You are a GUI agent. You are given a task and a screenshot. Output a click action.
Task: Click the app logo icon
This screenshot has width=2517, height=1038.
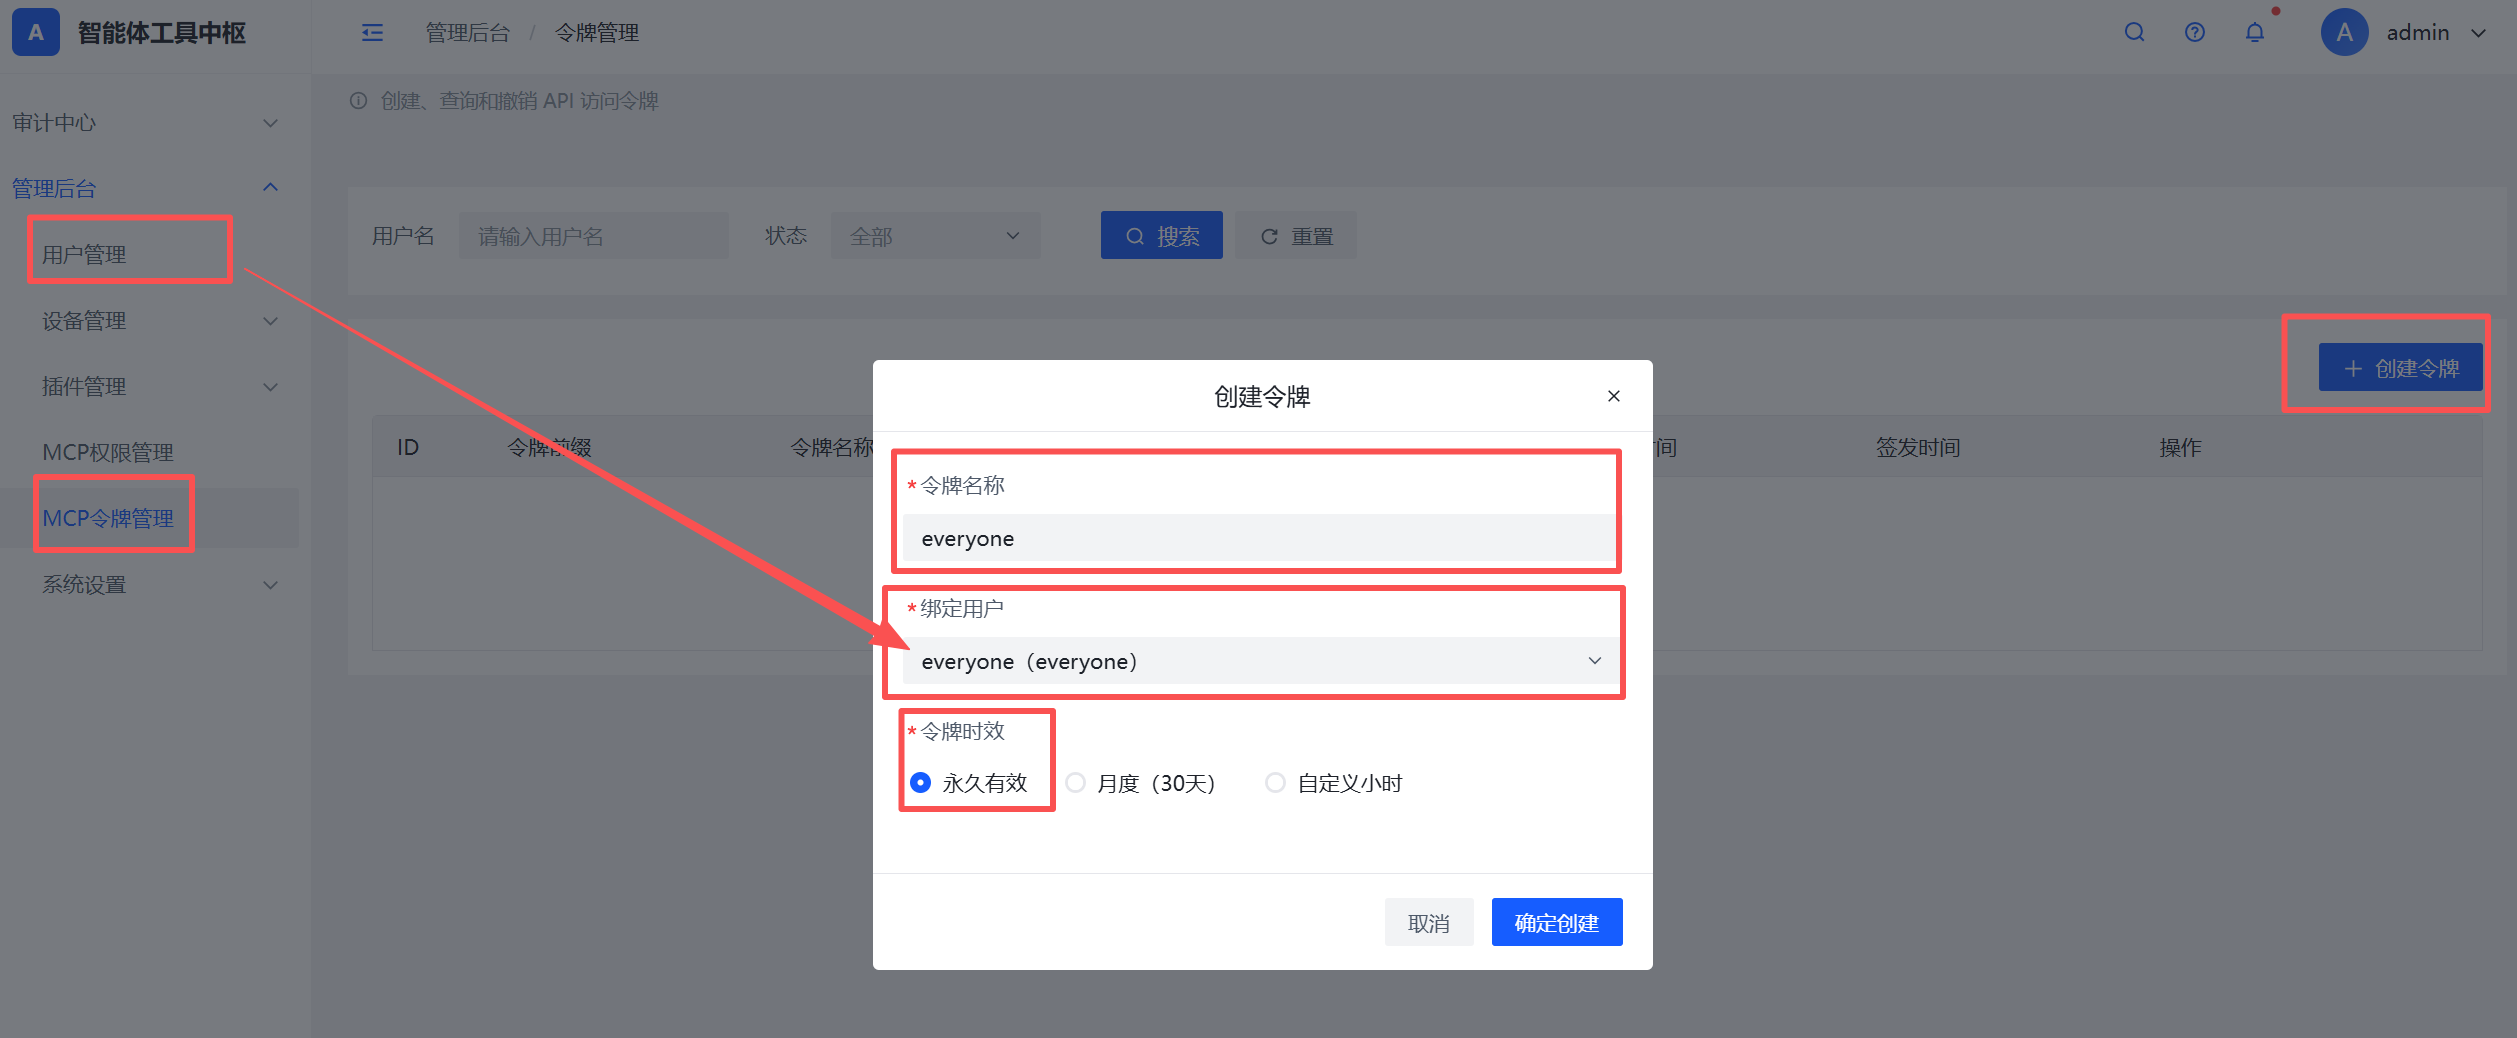[x=36, y=32]
